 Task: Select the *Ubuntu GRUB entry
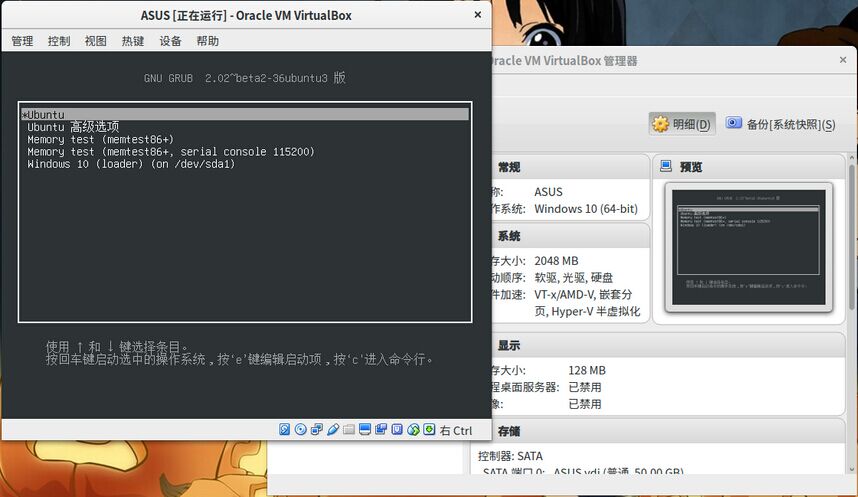click(245, 114)
